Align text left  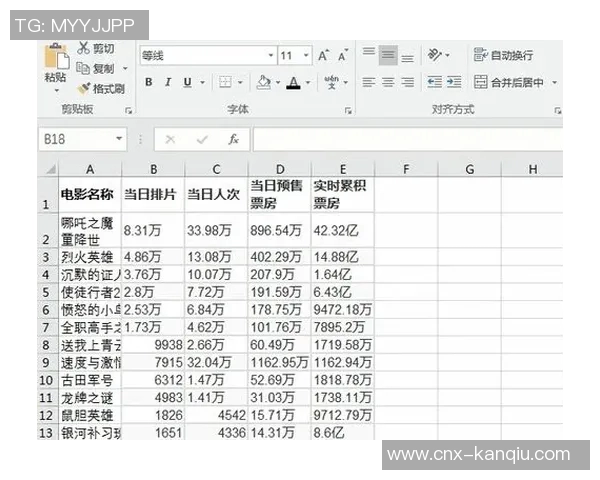pos(369,82)
